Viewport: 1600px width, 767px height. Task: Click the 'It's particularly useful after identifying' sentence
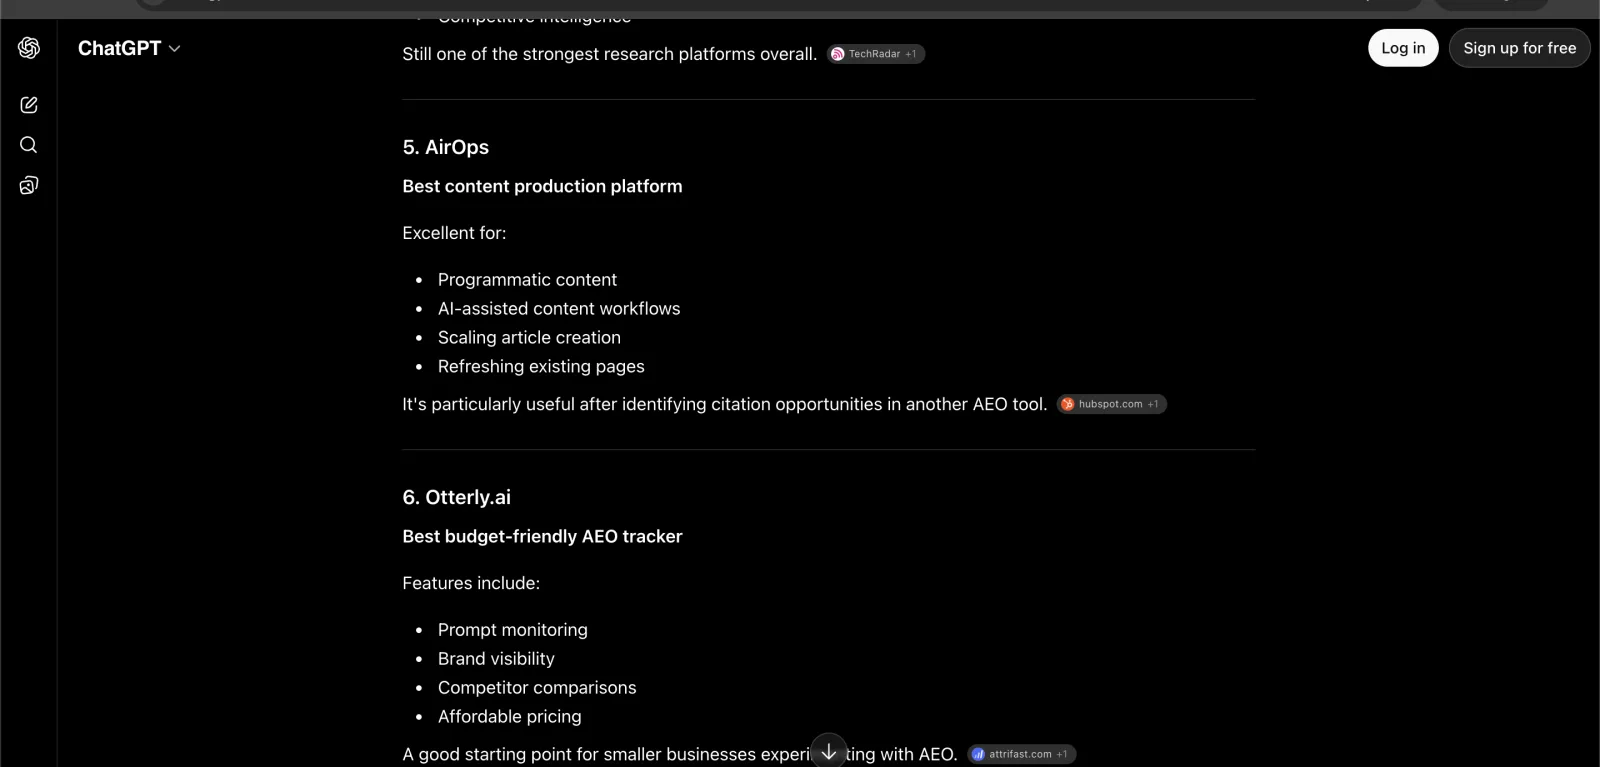click(x=725, y=404)
